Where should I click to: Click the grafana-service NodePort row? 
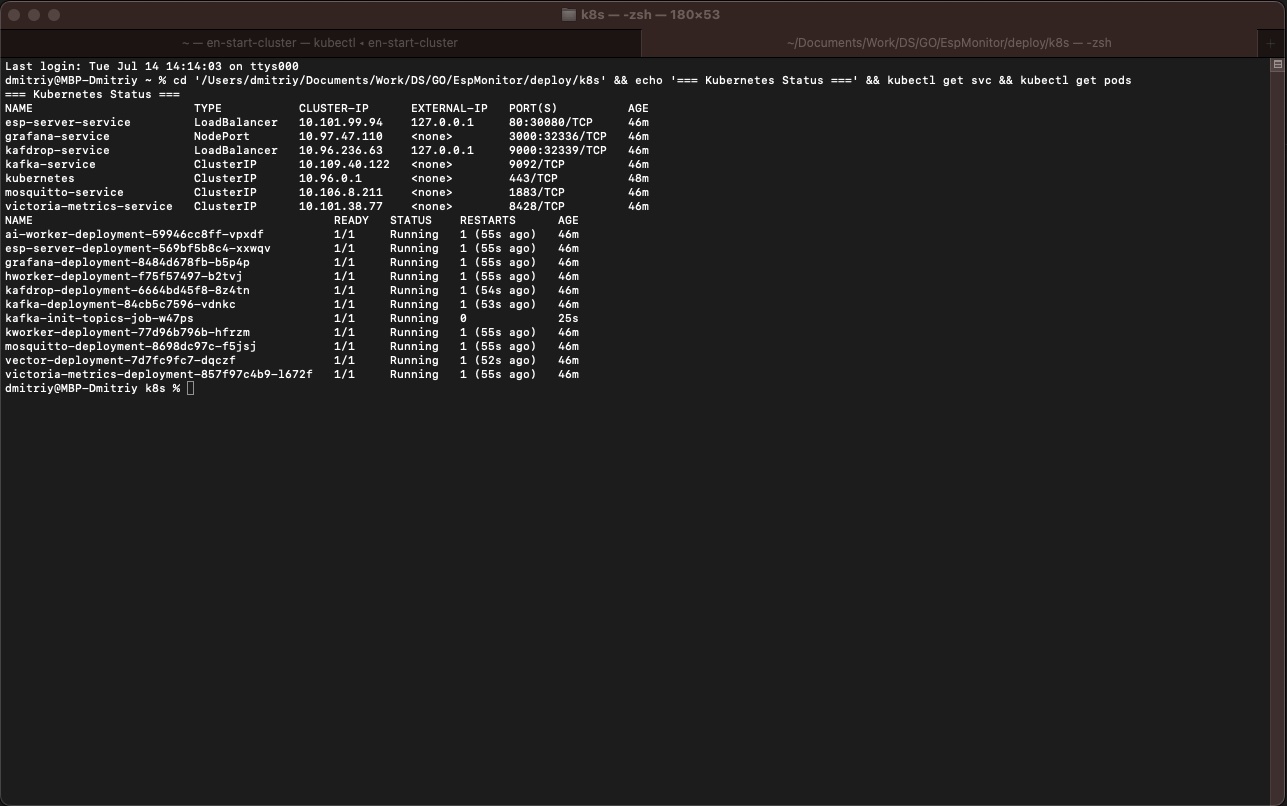(x=327, y=136)
